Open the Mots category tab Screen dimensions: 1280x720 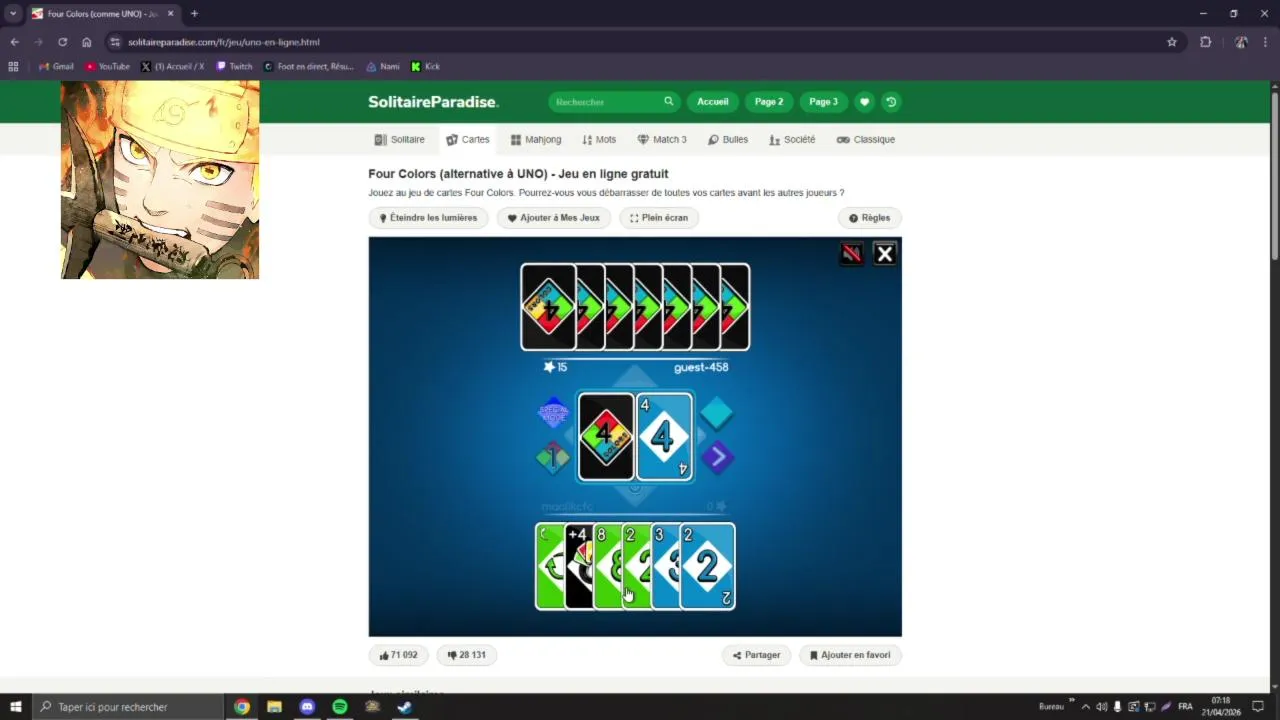coord(599,140)
